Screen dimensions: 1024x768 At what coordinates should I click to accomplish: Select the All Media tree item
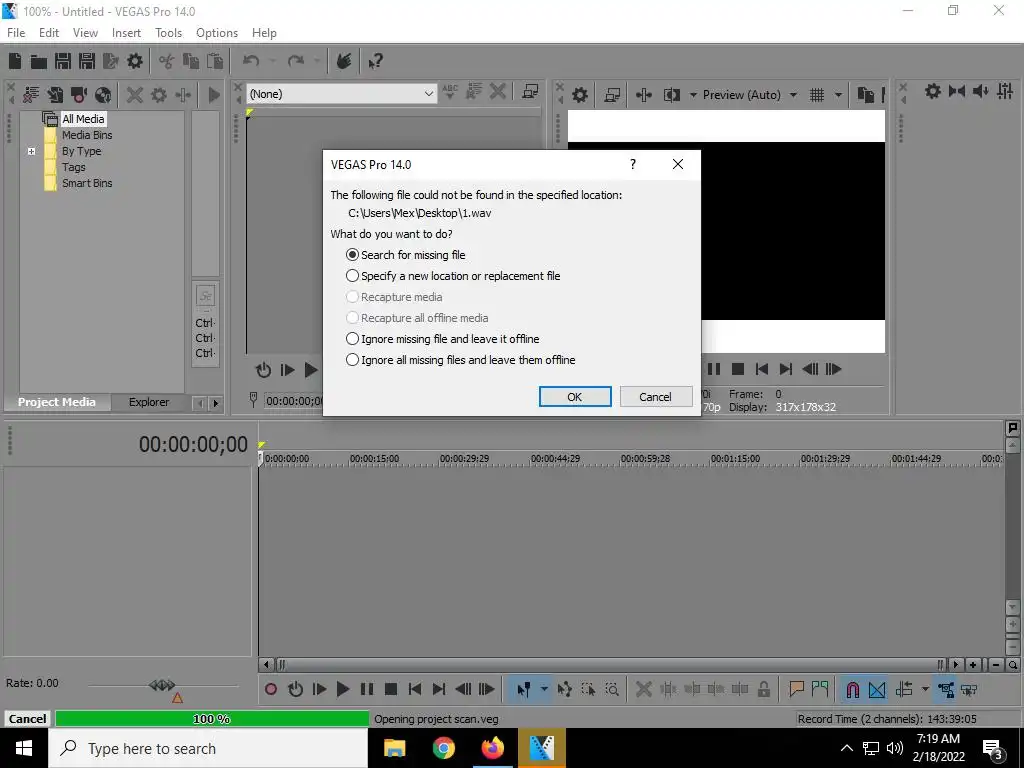pyautogui.click(x=83, y=119)
